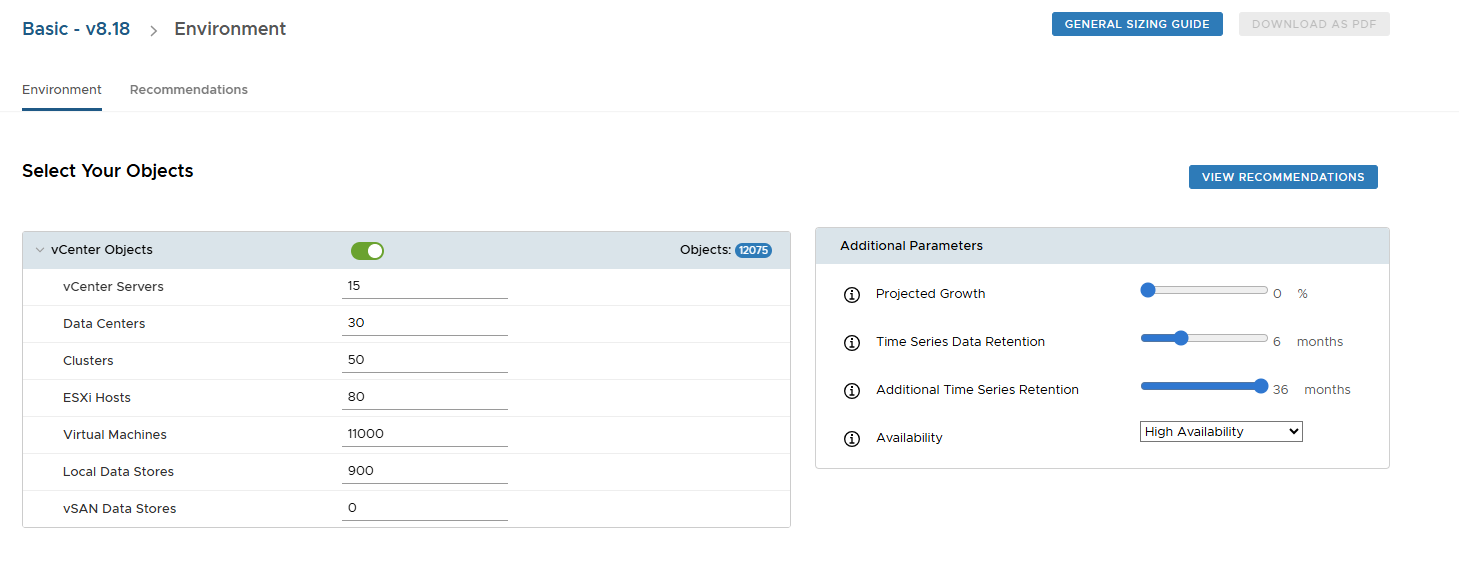This screenshot has width=1459, height=587.
Task: Click the Virtual Machines input field
Action: (x=424, y=434)
